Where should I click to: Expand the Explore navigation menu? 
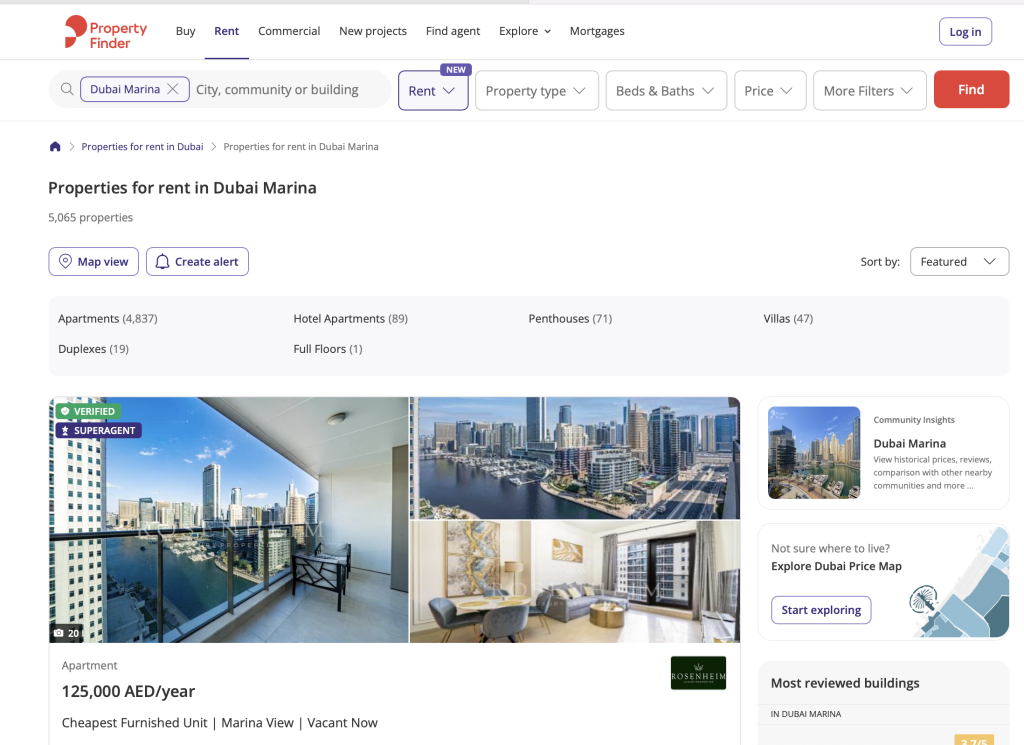(x=524, y=31)
